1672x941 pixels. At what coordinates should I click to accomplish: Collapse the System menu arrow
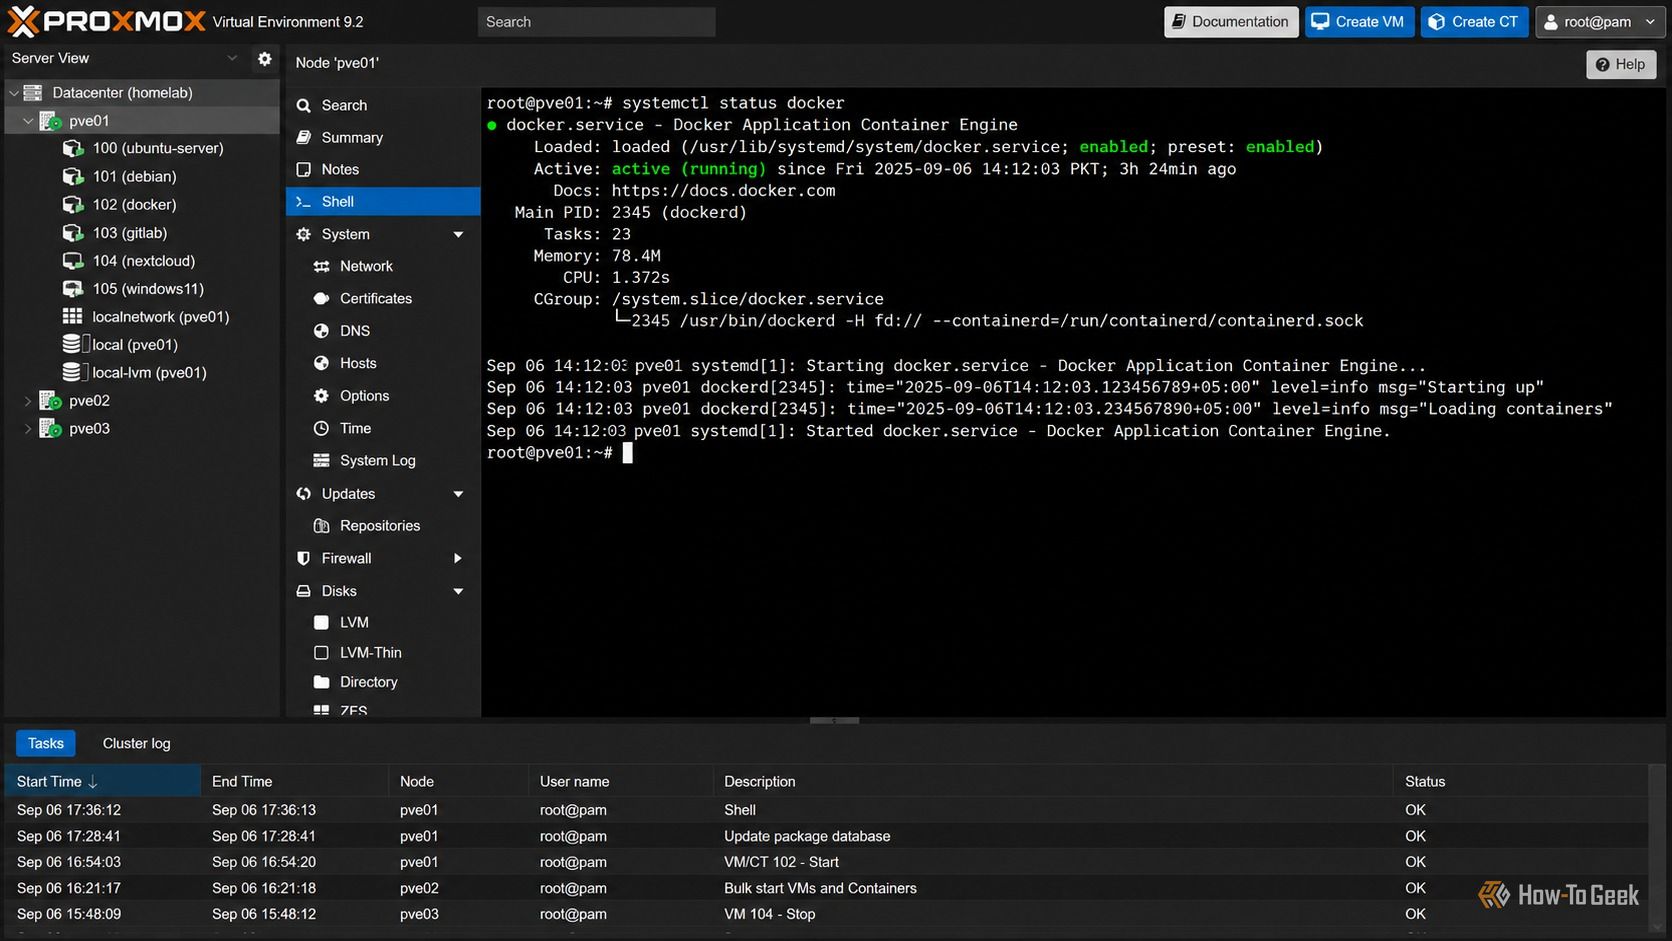(x=458, y=235)
